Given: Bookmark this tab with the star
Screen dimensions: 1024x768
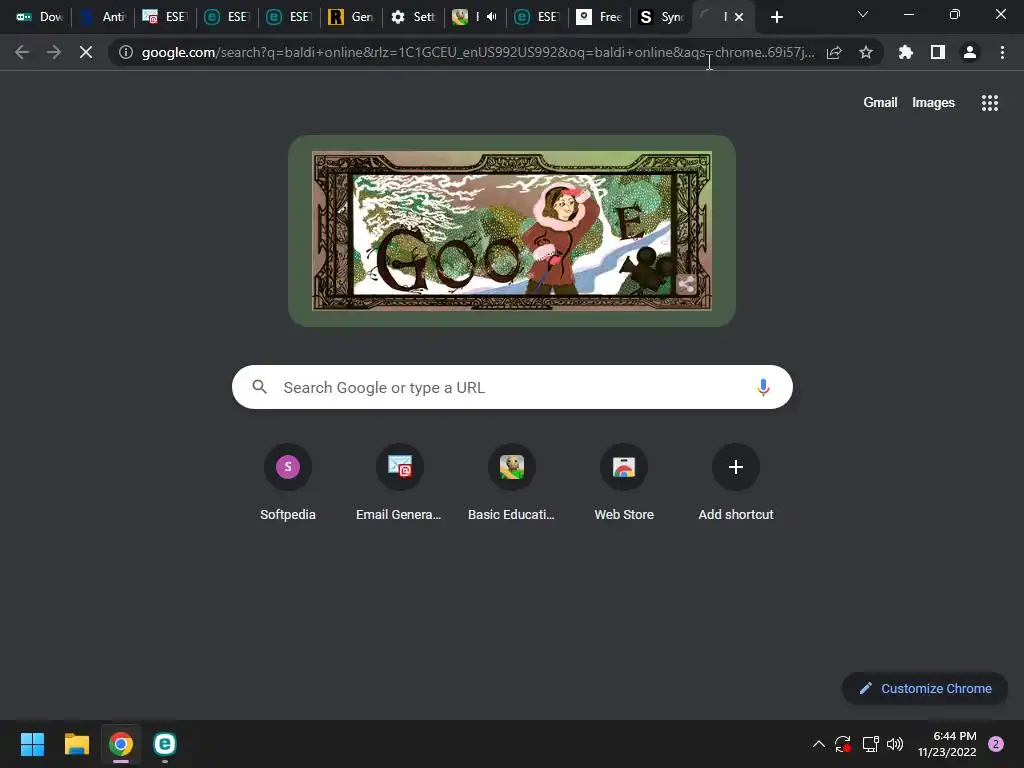Looking at the screenshot, I should 866,52.
